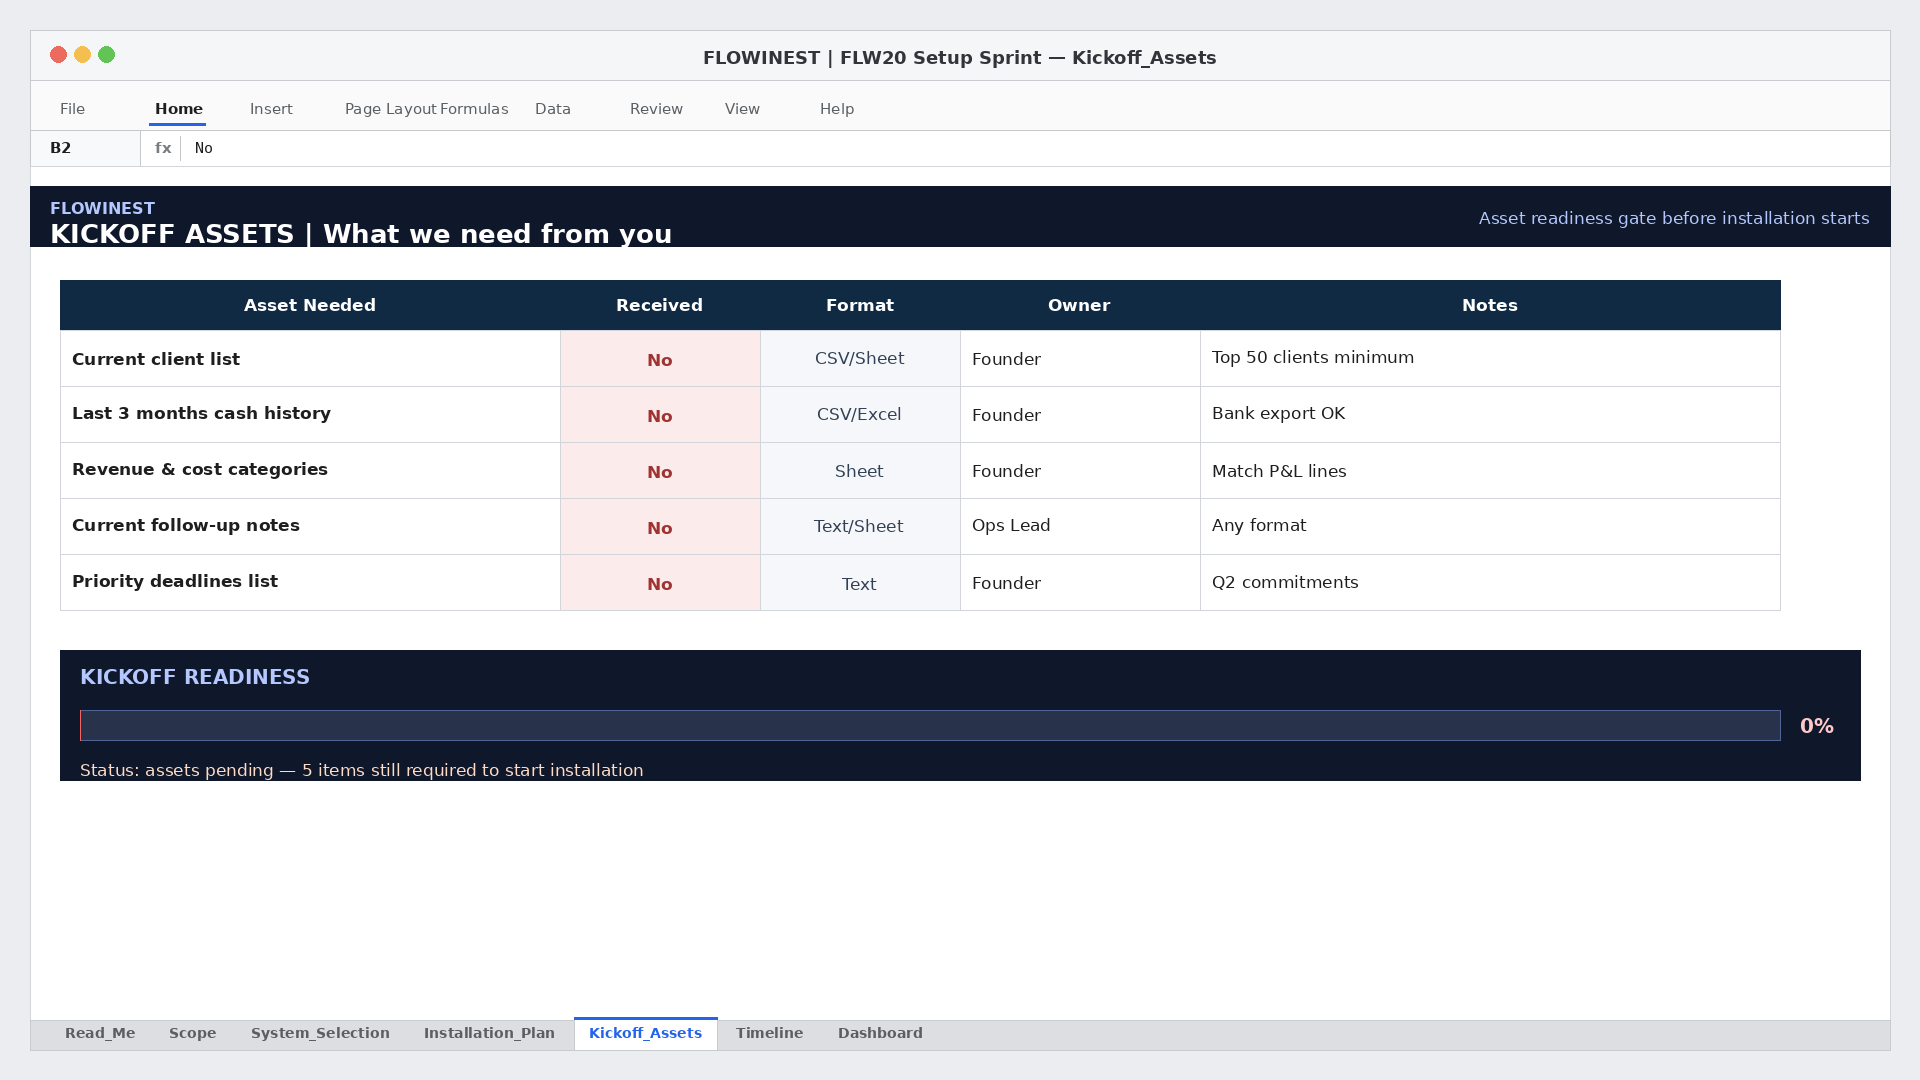
Task: Select Received cell for Current client list
Action: [x=660, y=359]
